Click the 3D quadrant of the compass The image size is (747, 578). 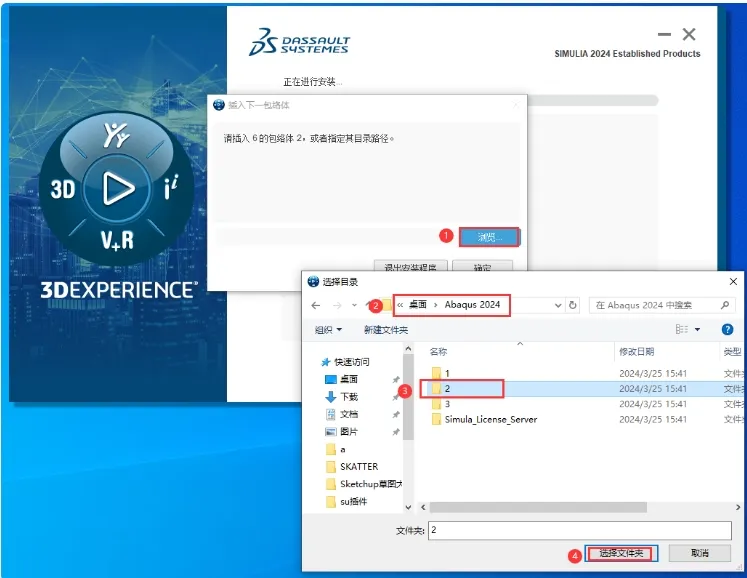[63, 189]
